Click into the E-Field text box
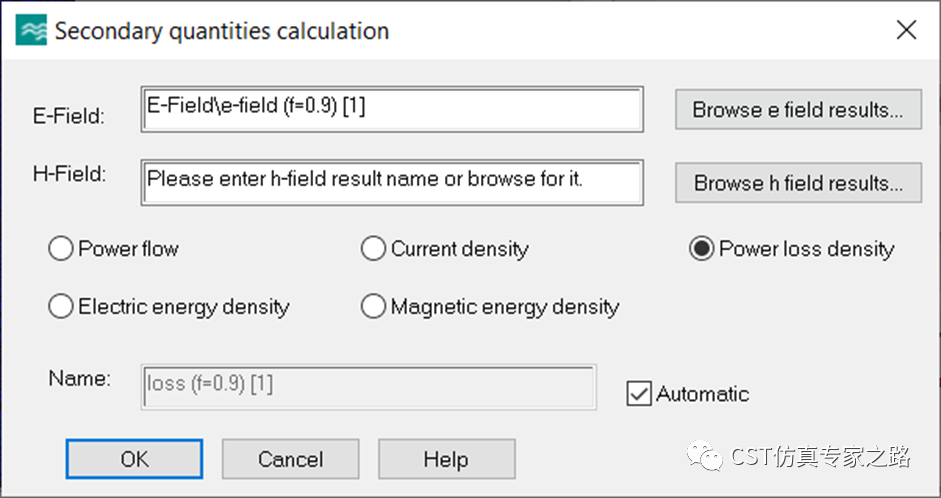The image size is (941, 498). pyautogui.click(x=392, y=109)
